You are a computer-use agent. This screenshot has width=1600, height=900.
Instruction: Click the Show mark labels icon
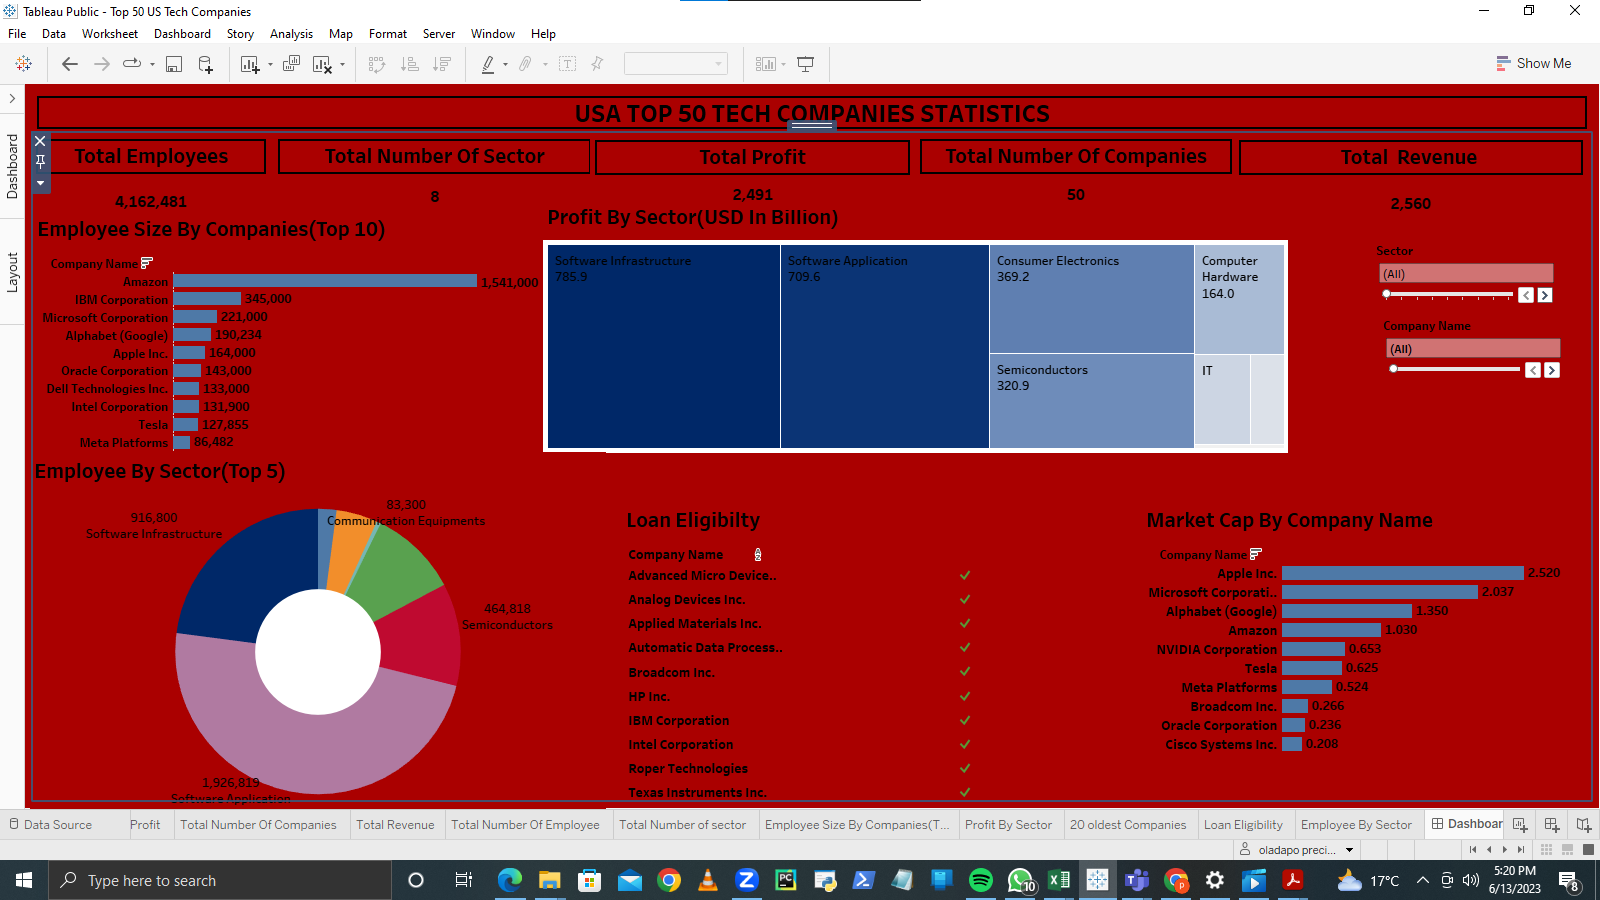[x=567, y=64]
